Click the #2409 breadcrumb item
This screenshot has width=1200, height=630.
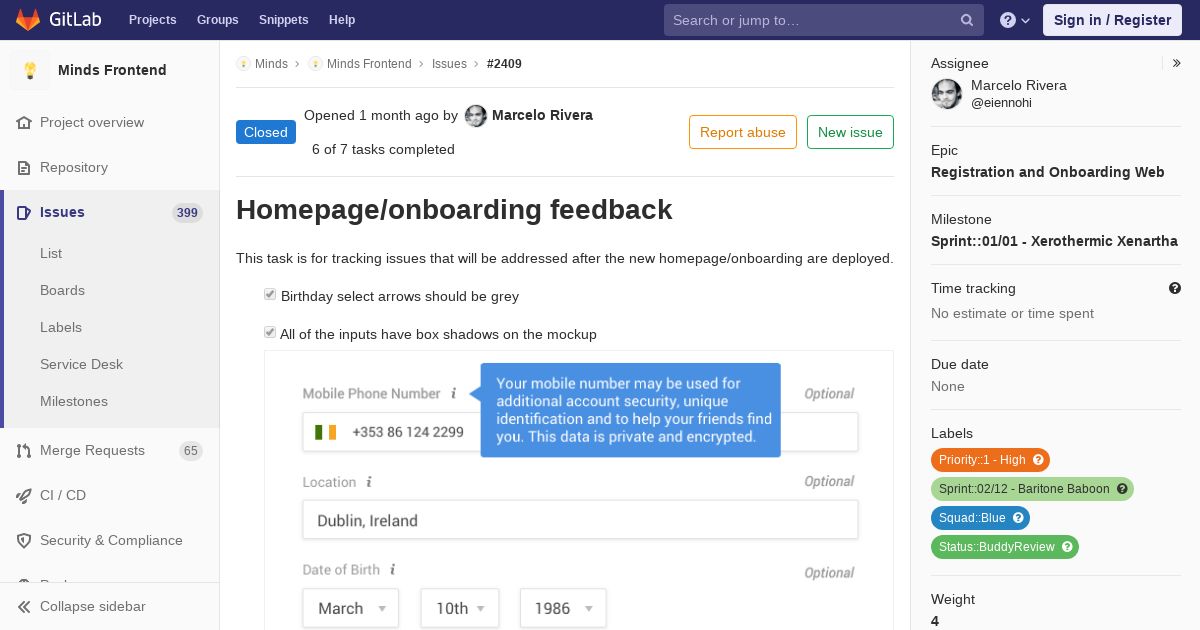coord(504,63)
